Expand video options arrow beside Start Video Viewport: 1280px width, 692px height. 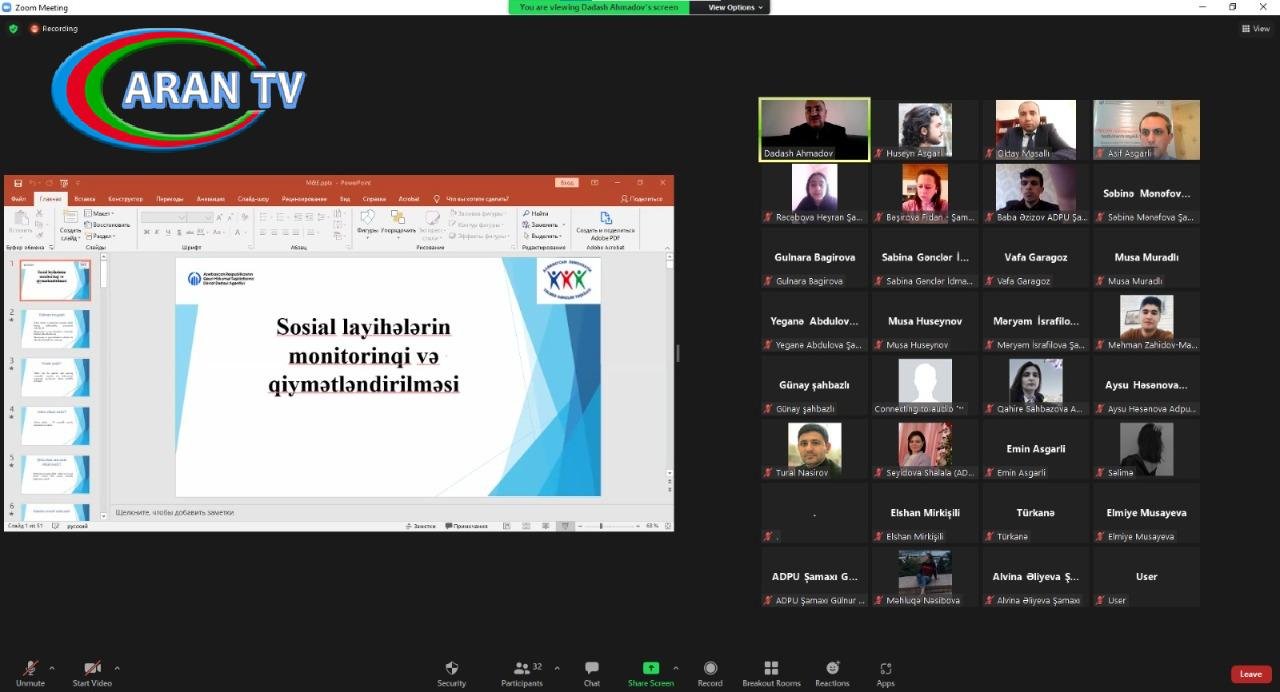pos(117,668)
